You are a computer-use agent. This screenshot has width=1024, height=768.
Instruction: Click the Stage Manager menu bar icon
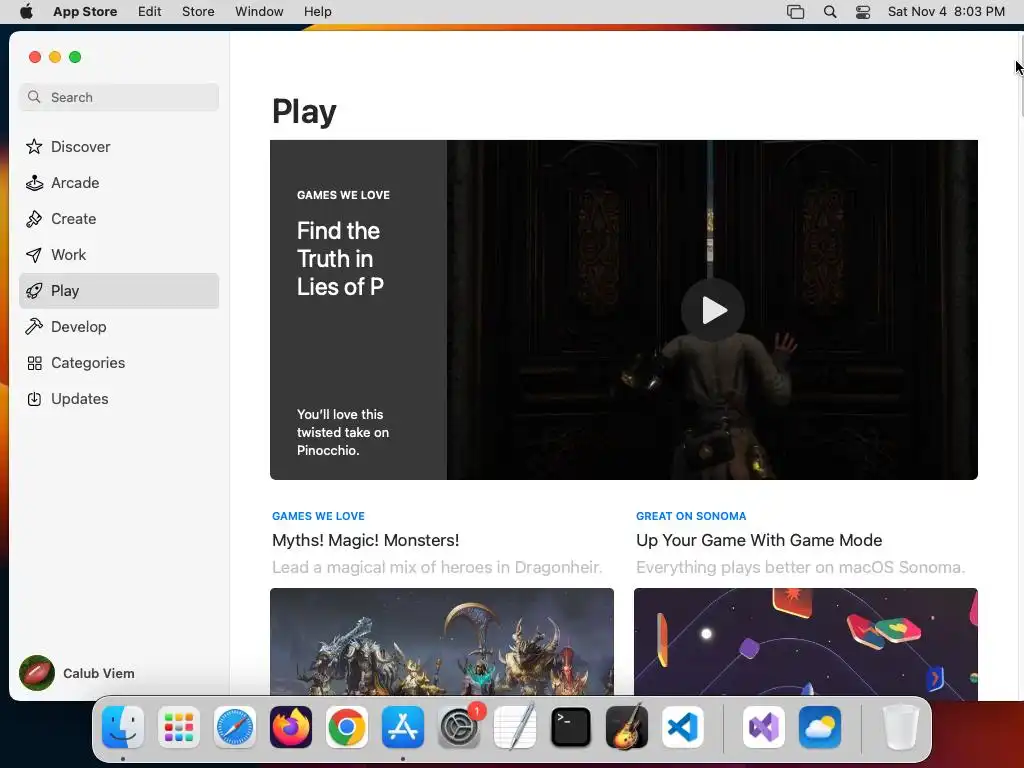[x=795, y=12]
